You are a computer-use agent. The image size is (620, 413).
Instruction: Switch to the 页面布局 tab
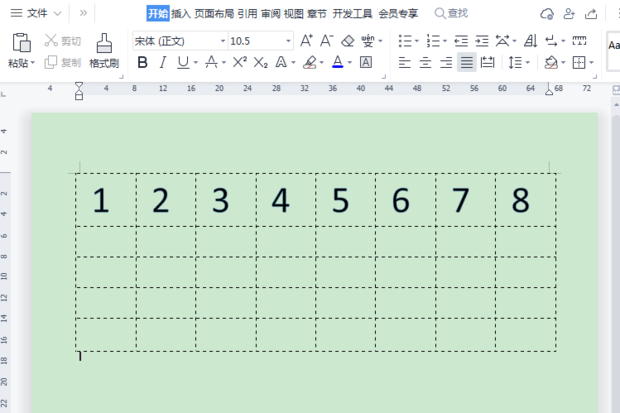(x=214, y=14)
